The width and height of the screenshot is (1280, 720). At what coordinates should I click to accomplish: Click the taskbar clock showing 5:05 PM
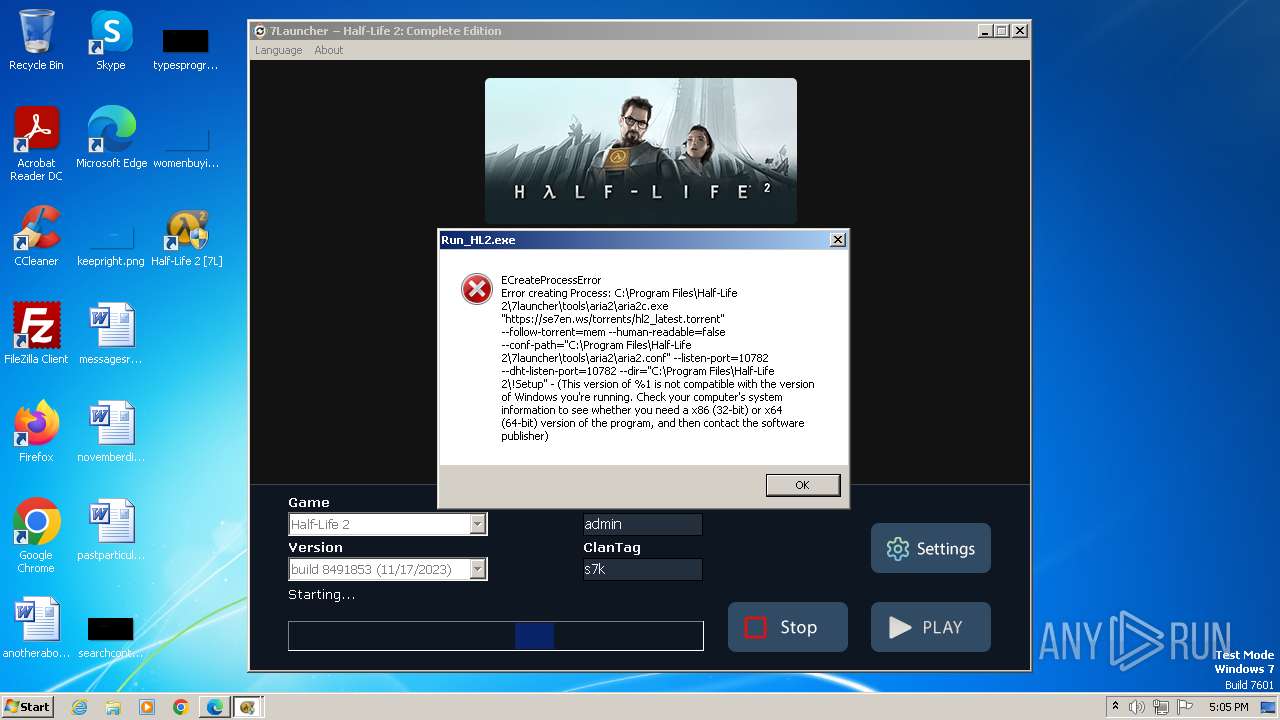tap(1228, 707)
